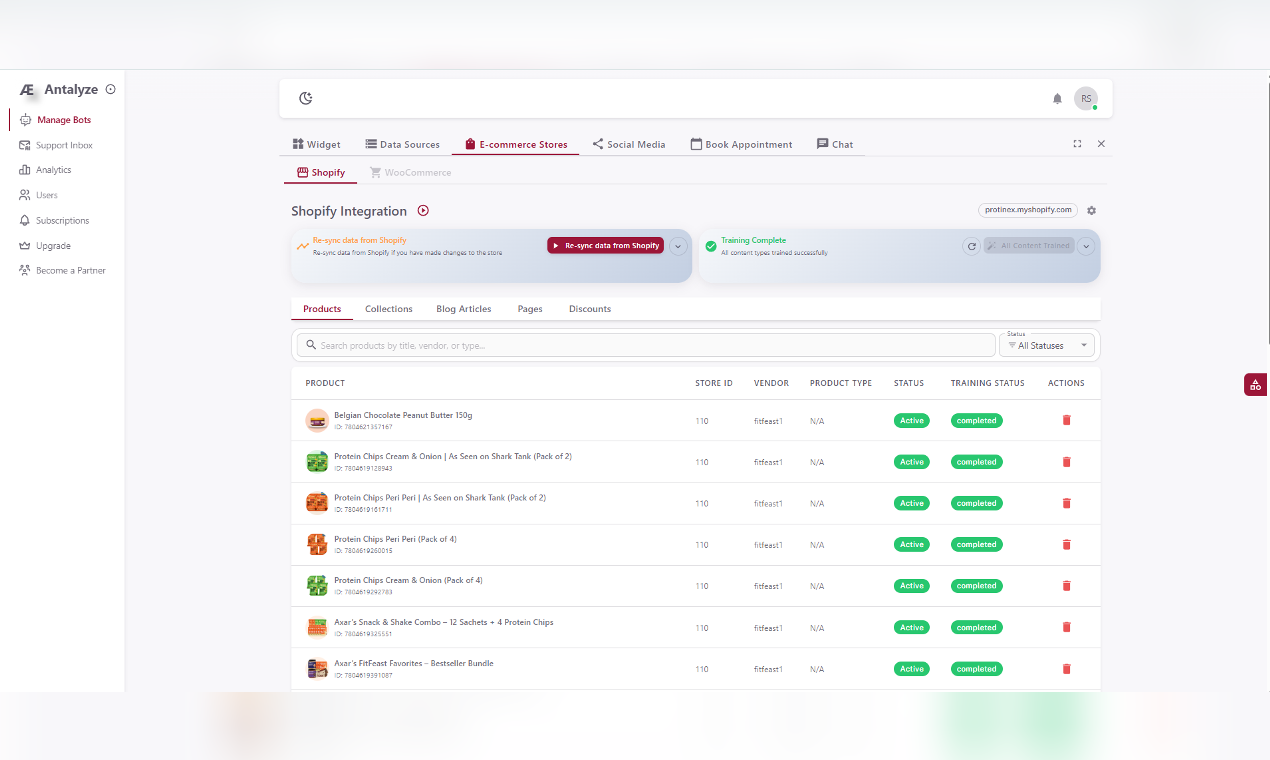Click the All Content Trained button
The image size is (1270, 760).
1028,246
